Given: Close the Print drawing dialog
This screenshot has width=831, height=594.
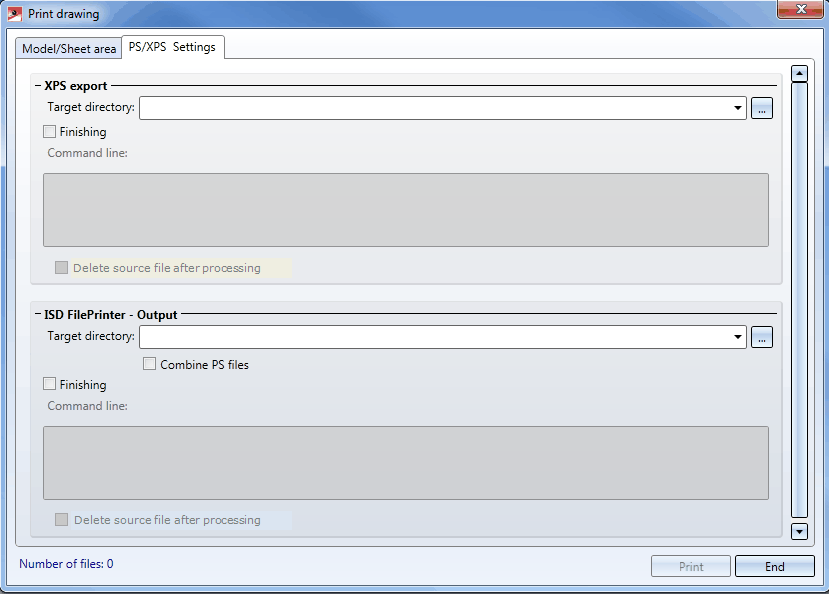Looking at the screenshot, I should coord(799,11).
